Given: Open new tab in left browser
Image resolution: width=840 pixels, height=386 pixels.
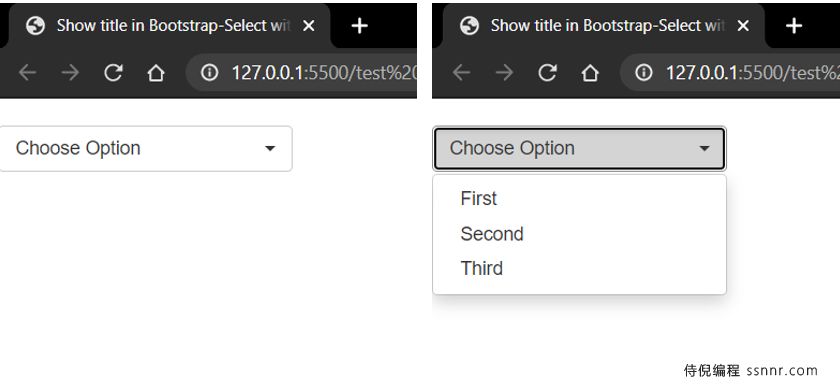Looking at the screenshot, I should coord(359,25).
